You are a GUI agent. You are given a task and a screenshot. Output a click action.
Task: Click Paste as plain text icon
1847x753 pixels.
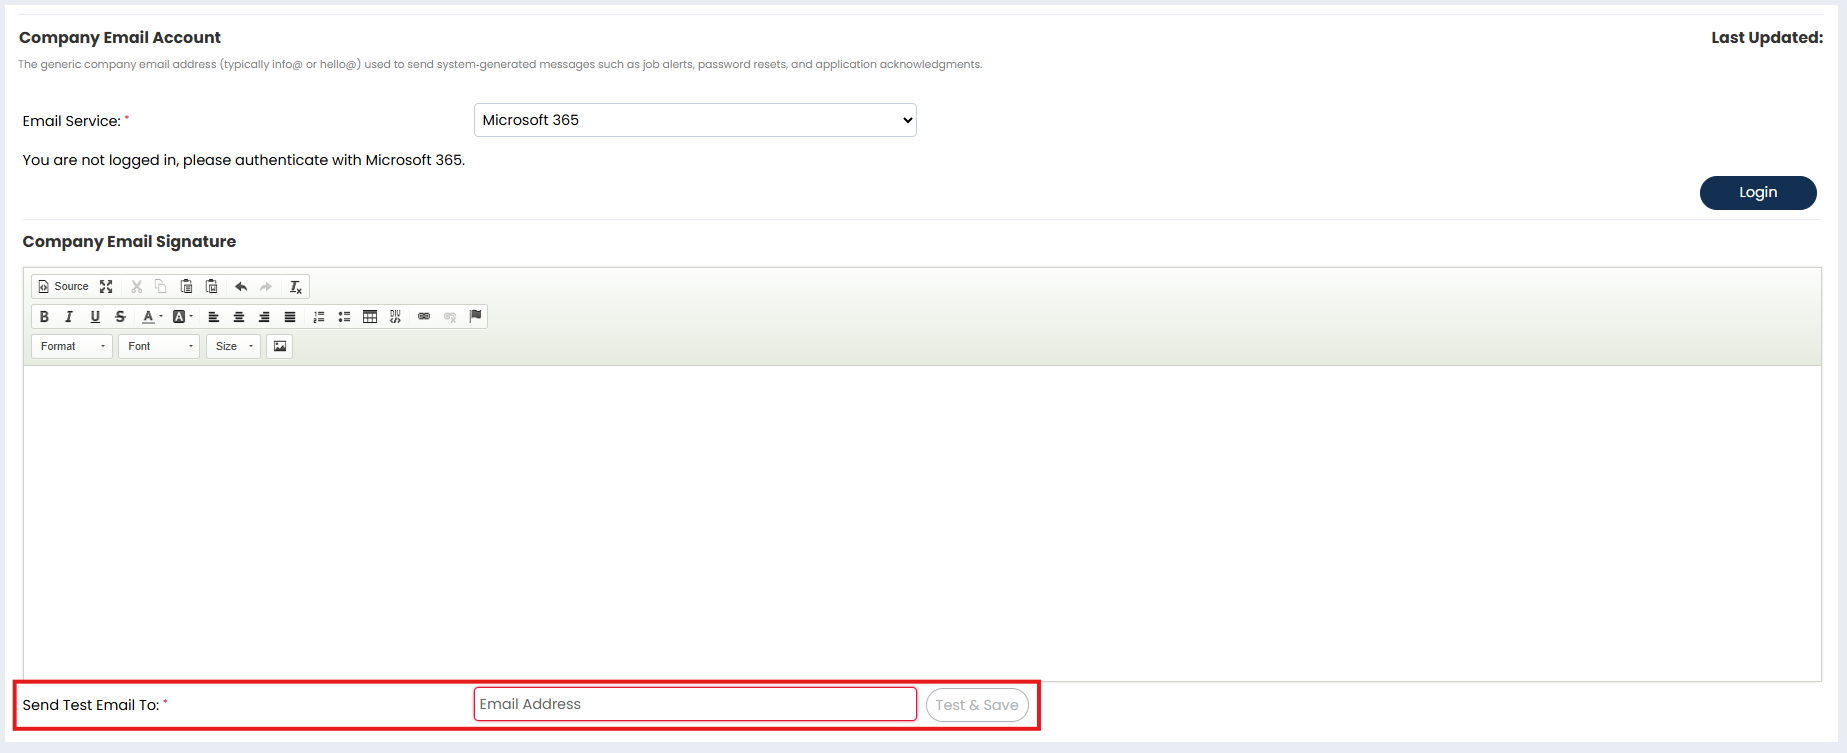pyautogui.click(x=186, y=286)
